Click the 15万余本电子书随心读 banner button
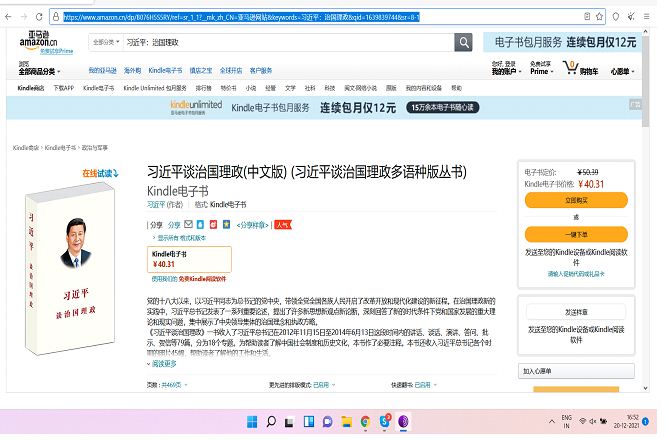Image resolution: width=669 pixels, height=440 pixels. (x=442, y=108)
